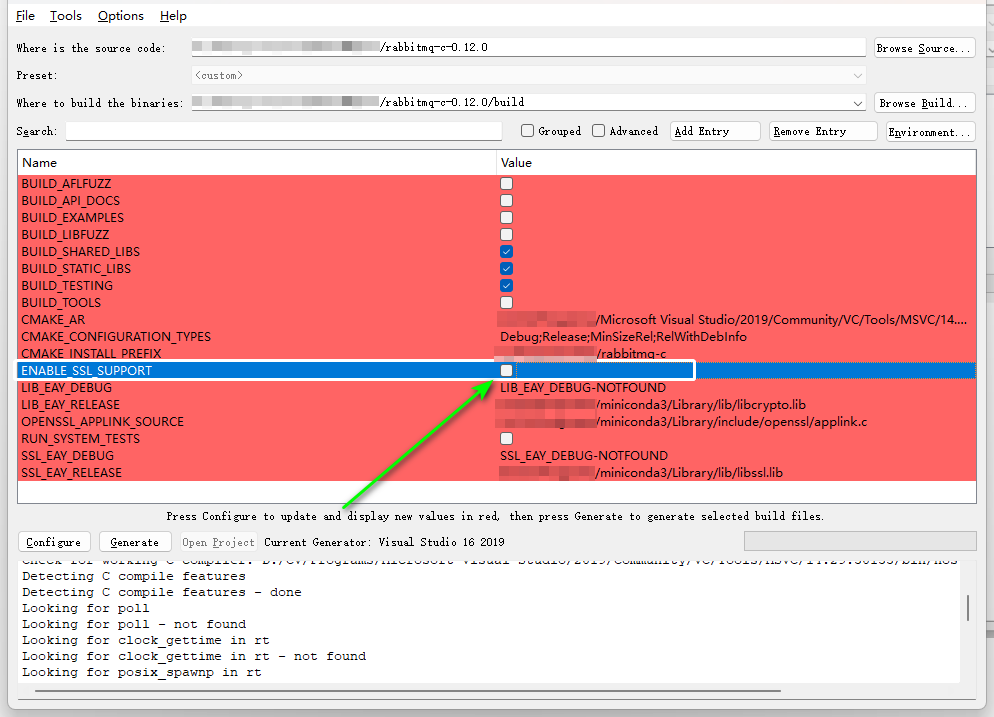Click the Browse Source button
Image resolution: width=994 pixels, height=717 pixels.
(923, 48)
